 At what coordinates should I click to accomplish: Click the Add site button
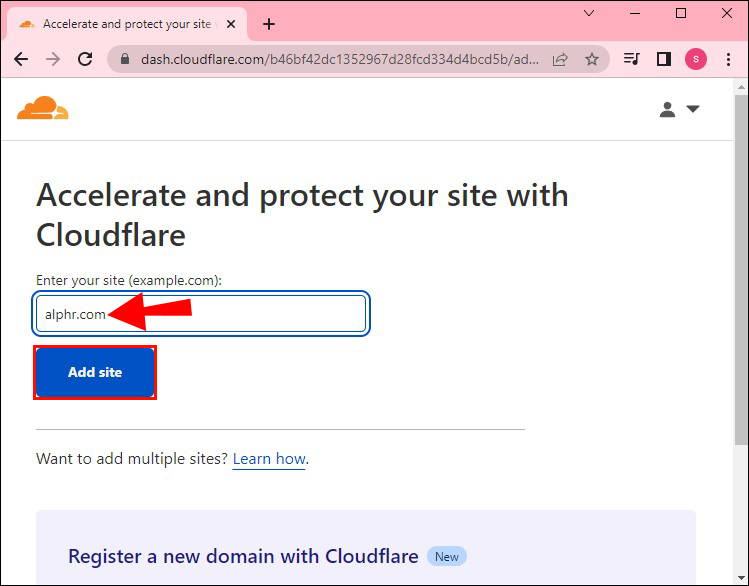point(95,372)
